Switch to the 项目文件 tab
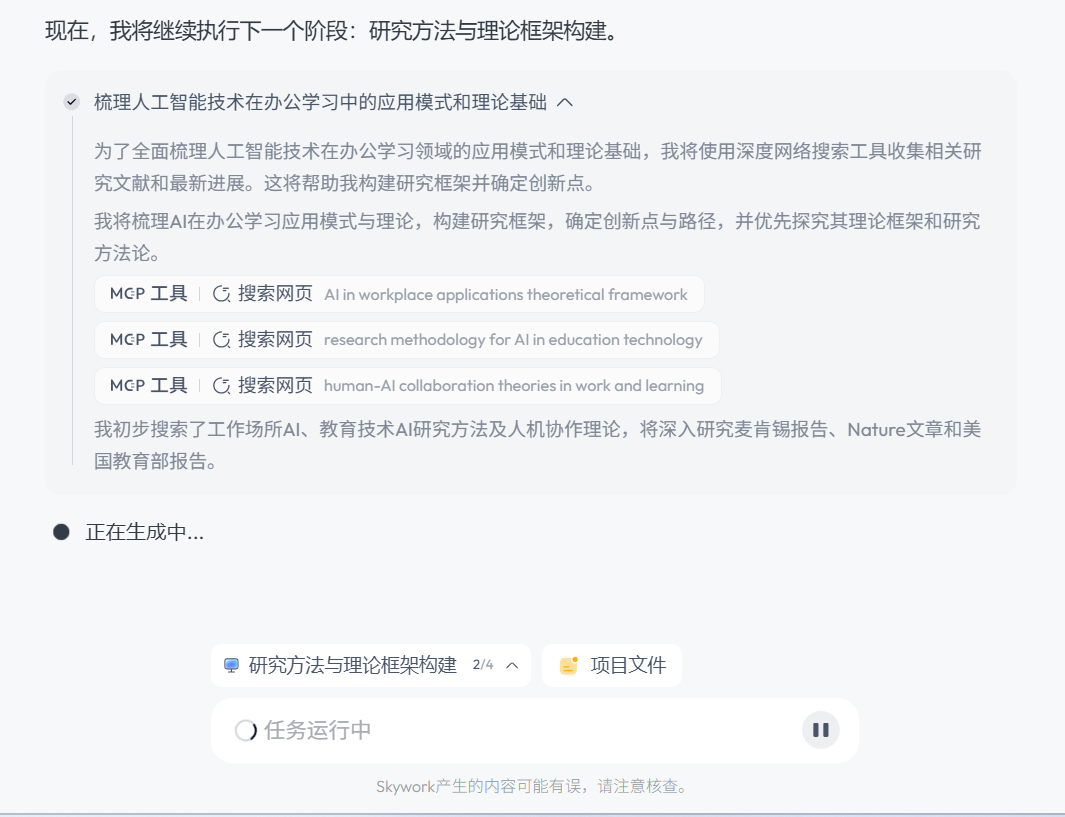 click(x=611, y=665)
